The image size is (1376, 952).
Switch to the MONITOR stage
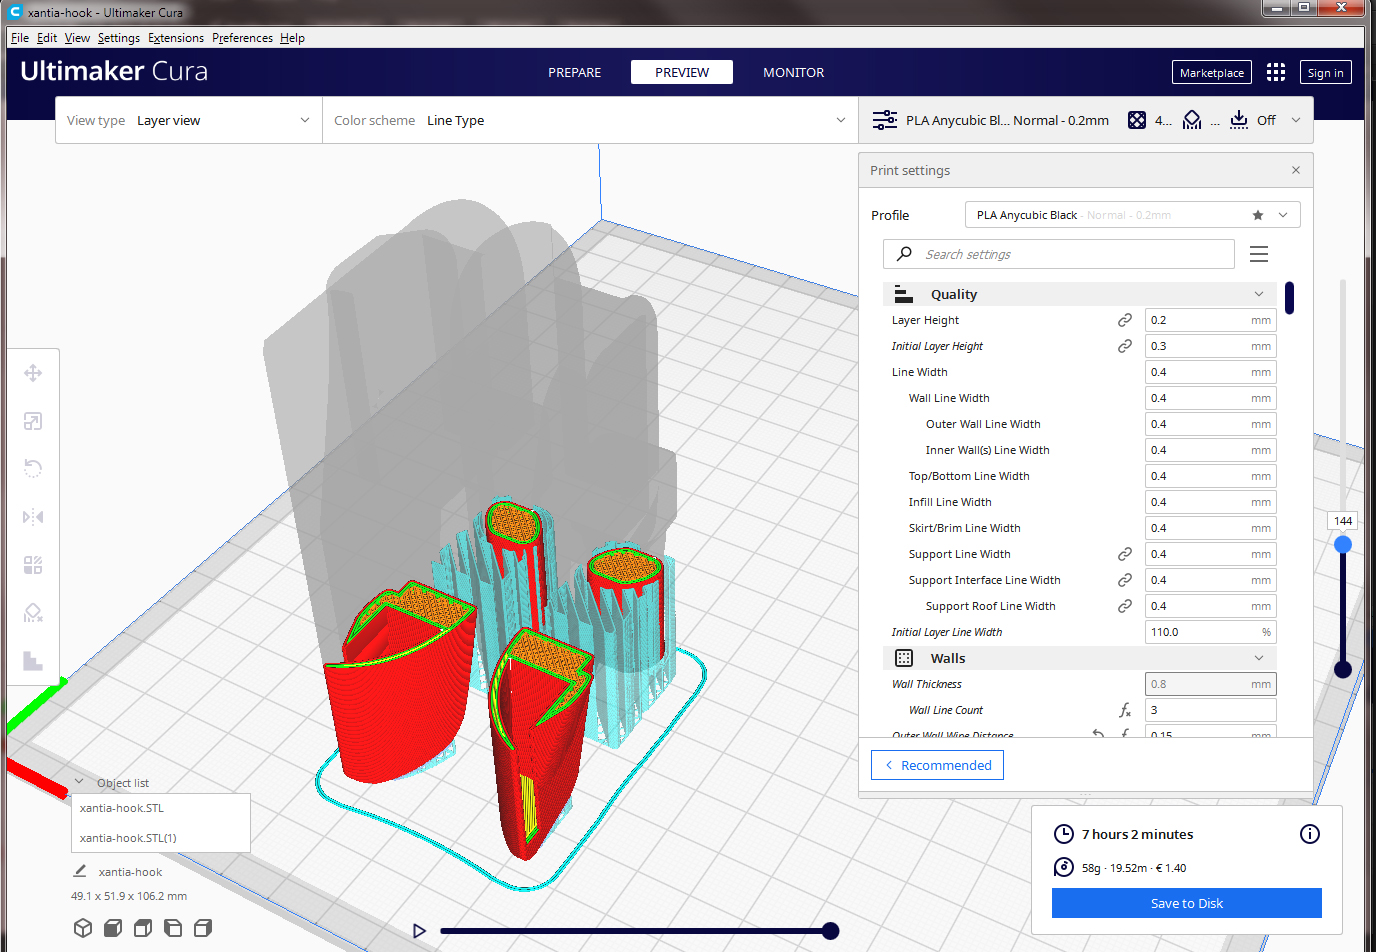click(x=794, y=72)
